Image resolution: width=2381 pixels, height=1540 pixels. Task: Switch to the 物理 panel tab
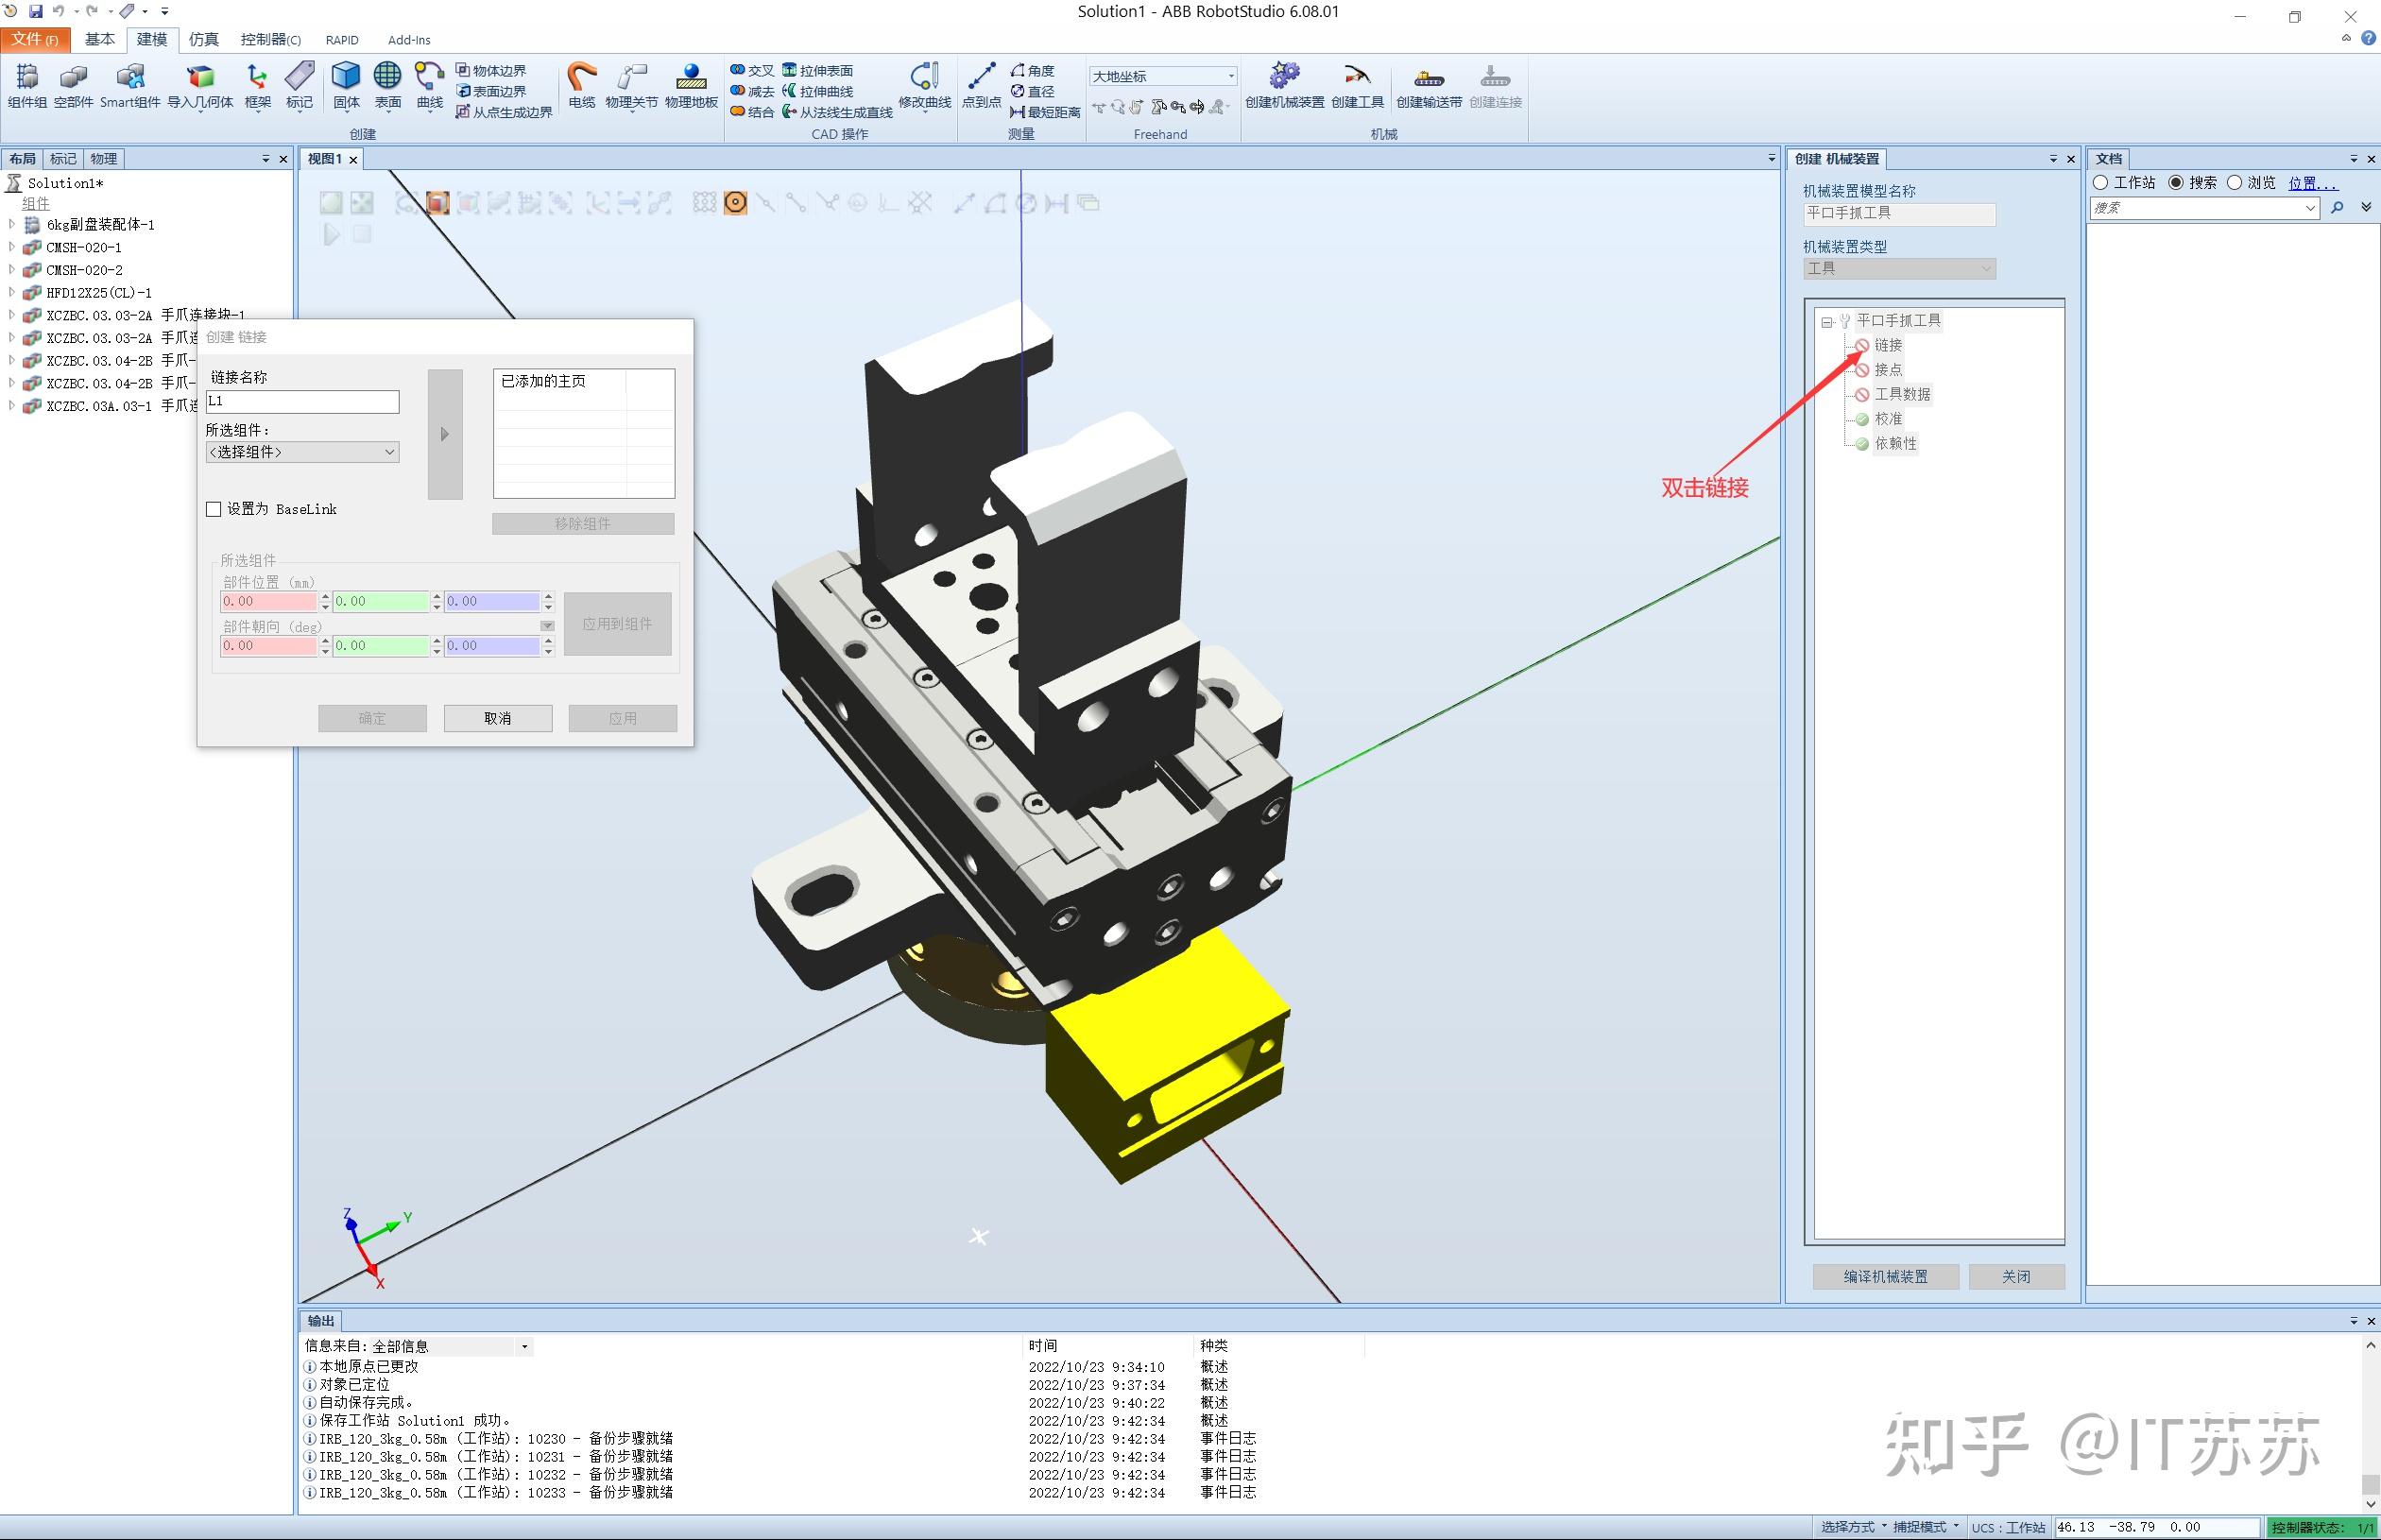point(104,159)
